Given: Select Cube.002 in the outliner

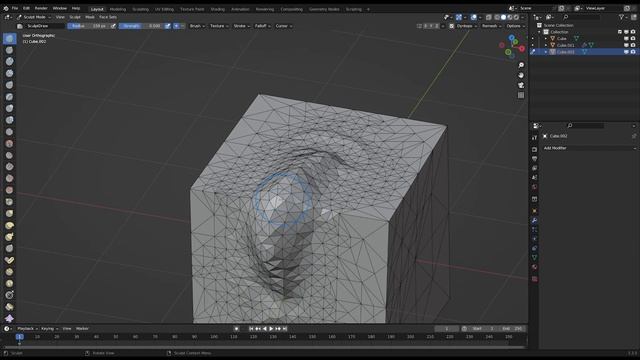Looking at the screenshot, I should coord(566,52).
